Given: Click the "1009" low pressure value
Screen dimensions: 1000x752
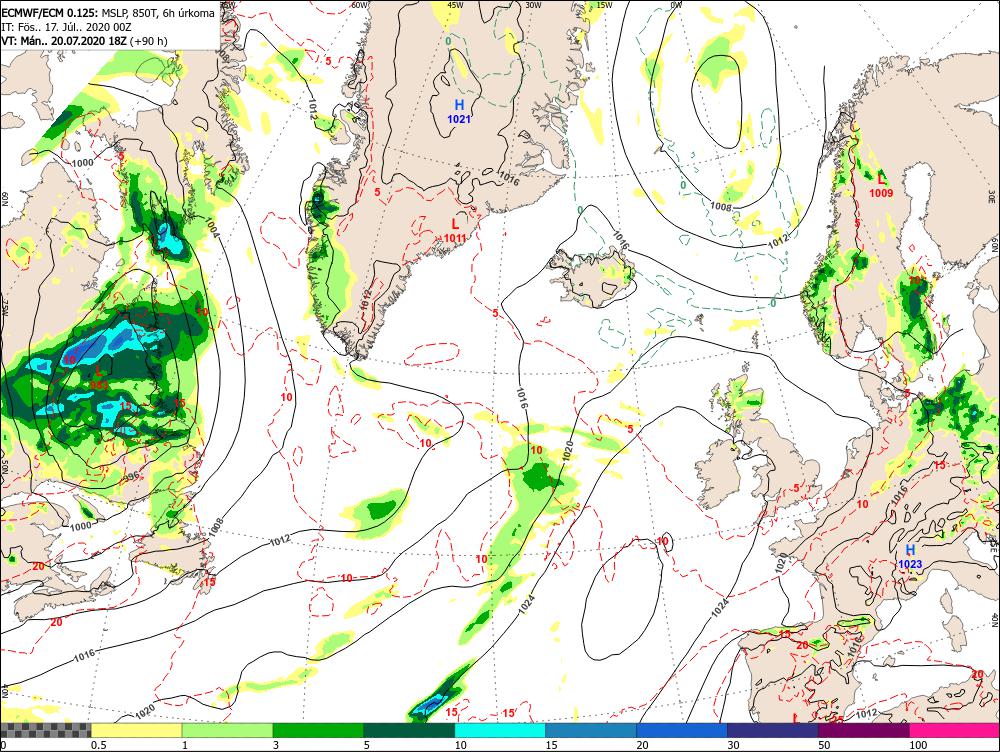Looking at the screenshot, I should point(882,193).
